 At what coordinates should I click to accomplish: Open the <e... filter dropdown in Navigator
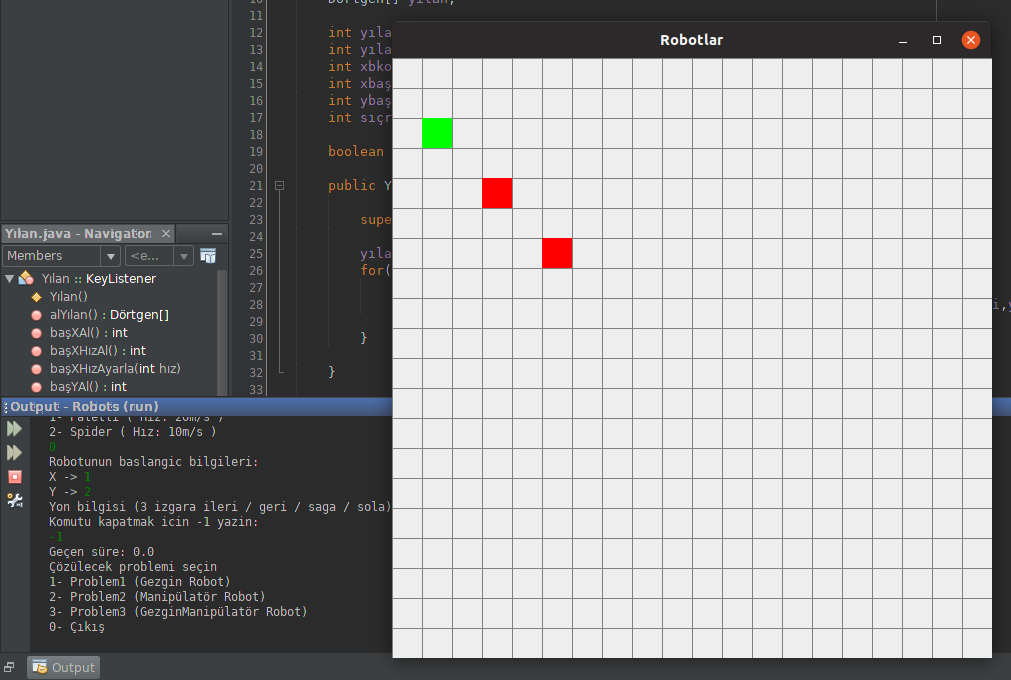[x=159, y=256]
